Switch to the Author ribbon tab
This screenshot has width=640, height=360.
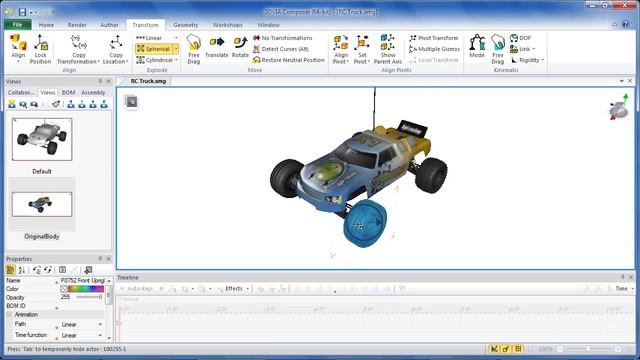click(109, 25)
